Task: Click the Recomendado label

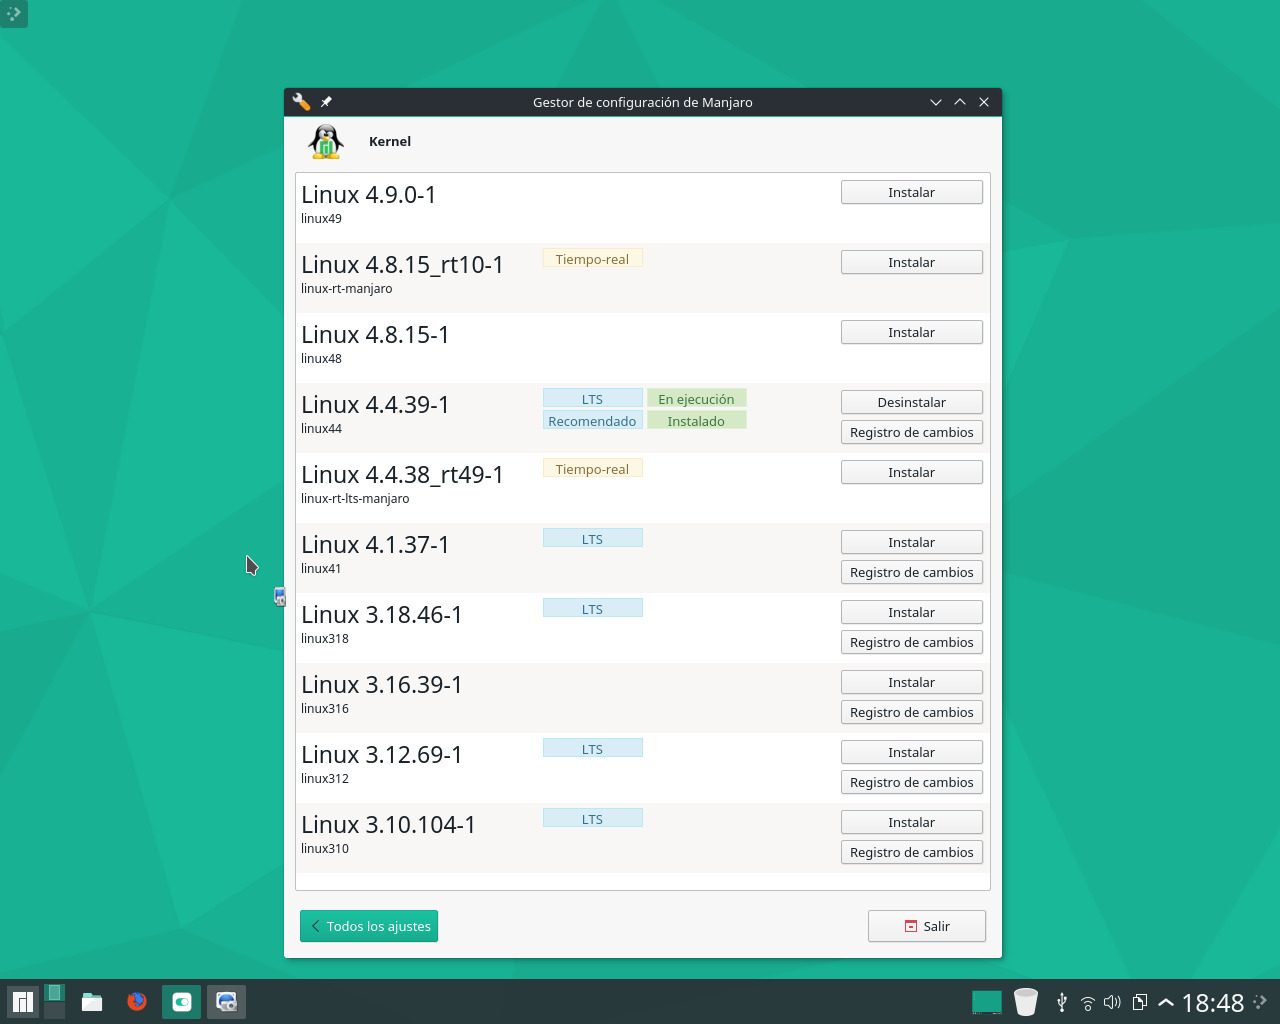Action: pyautogui.click(x=593, y=421)
